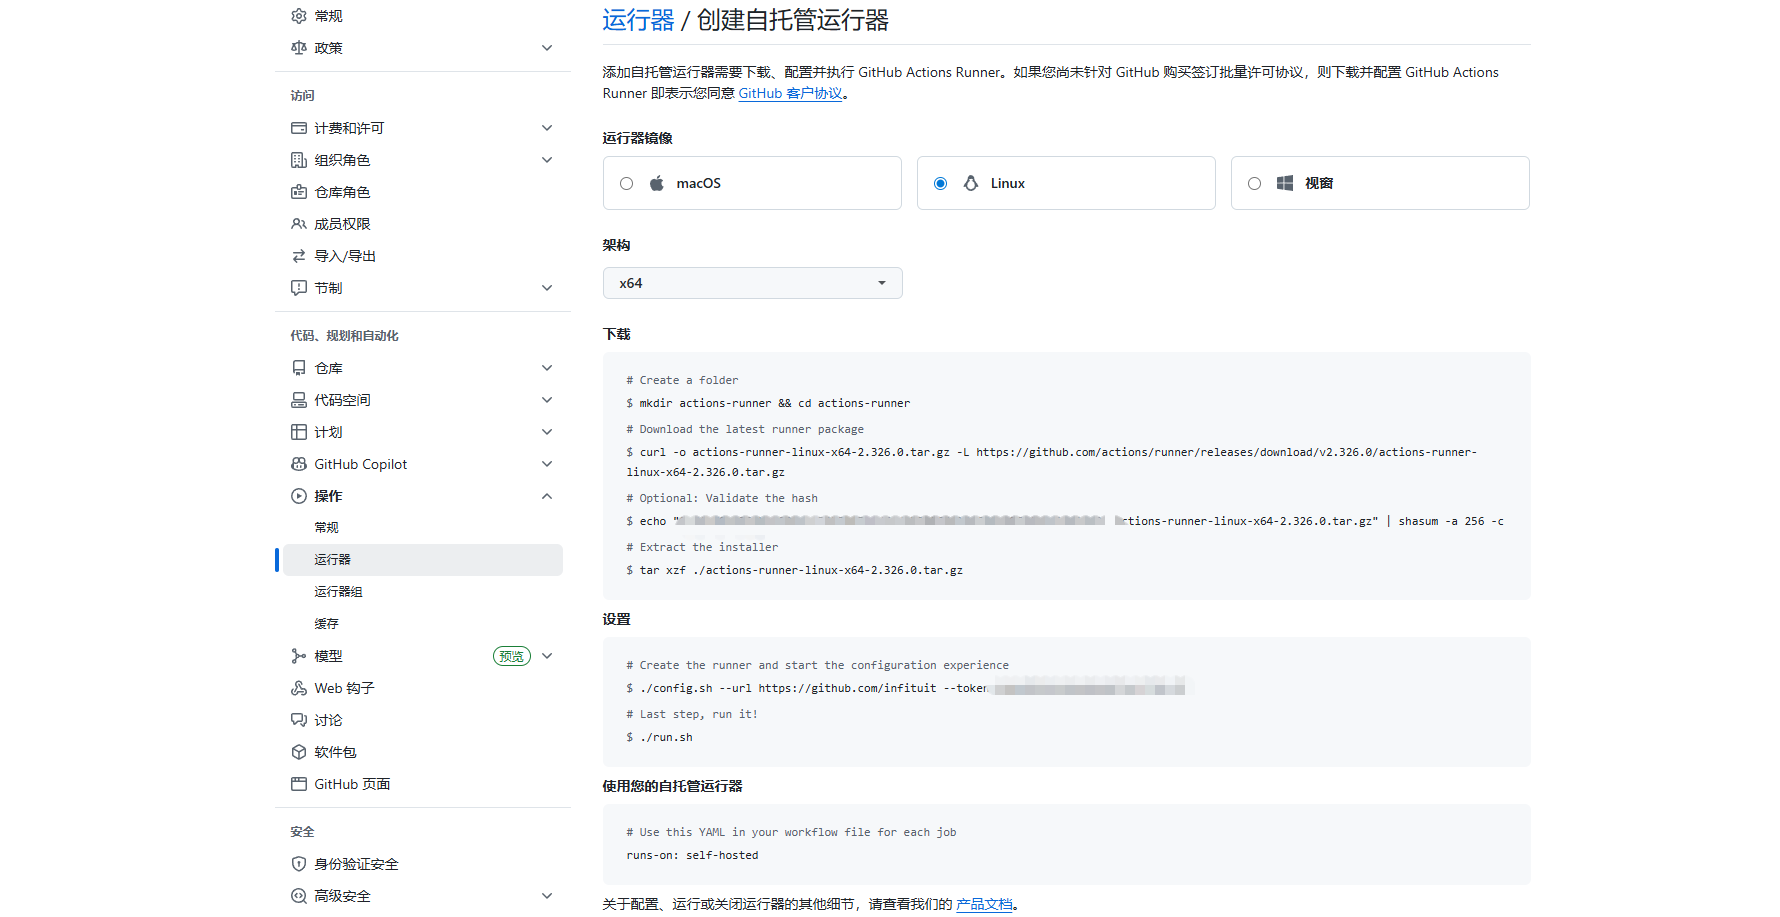Click the Copilot icon in sidebar

[298, 464]
